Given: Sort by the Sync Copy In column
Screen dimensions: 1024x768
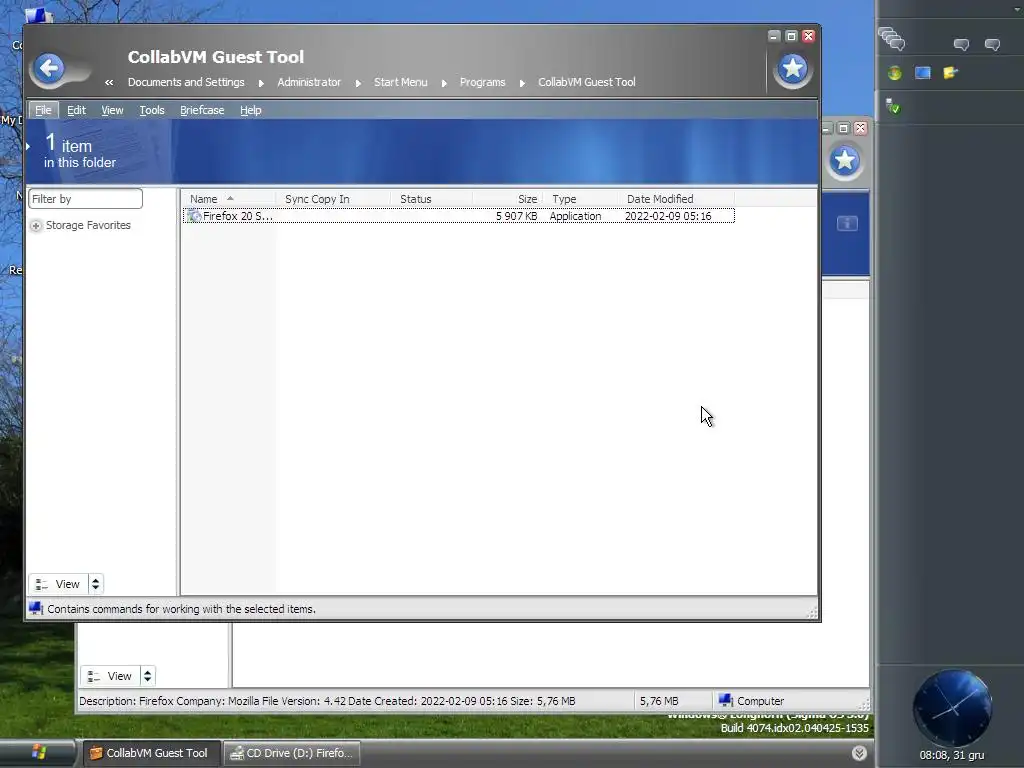Looking at the screenshot, I should (332, 199).
